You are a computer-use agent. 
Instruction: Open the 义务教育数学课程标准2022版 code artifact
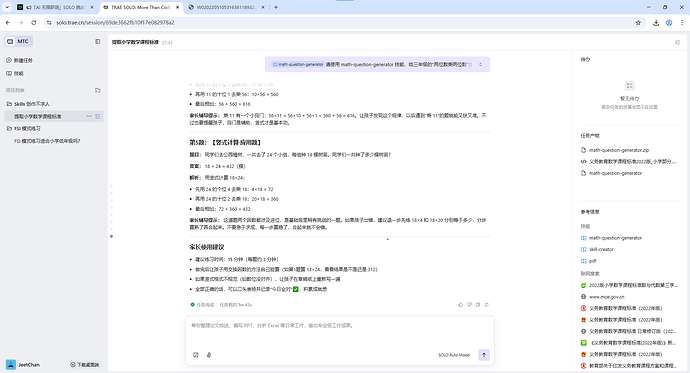628,161
